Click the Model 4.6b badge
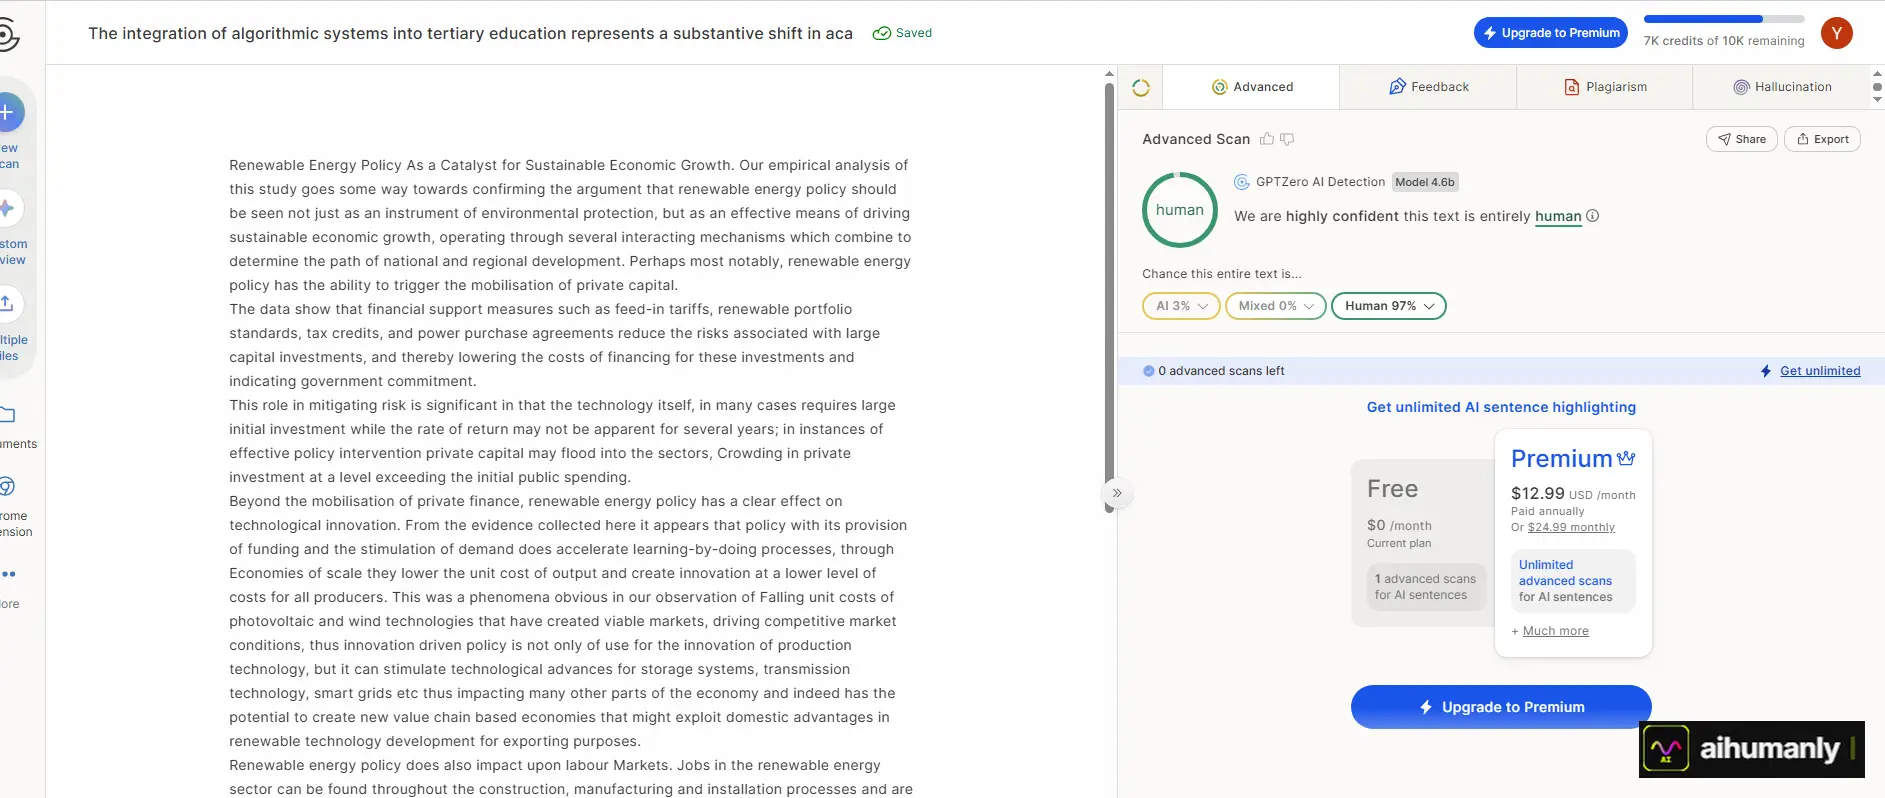 point(1425,182)
